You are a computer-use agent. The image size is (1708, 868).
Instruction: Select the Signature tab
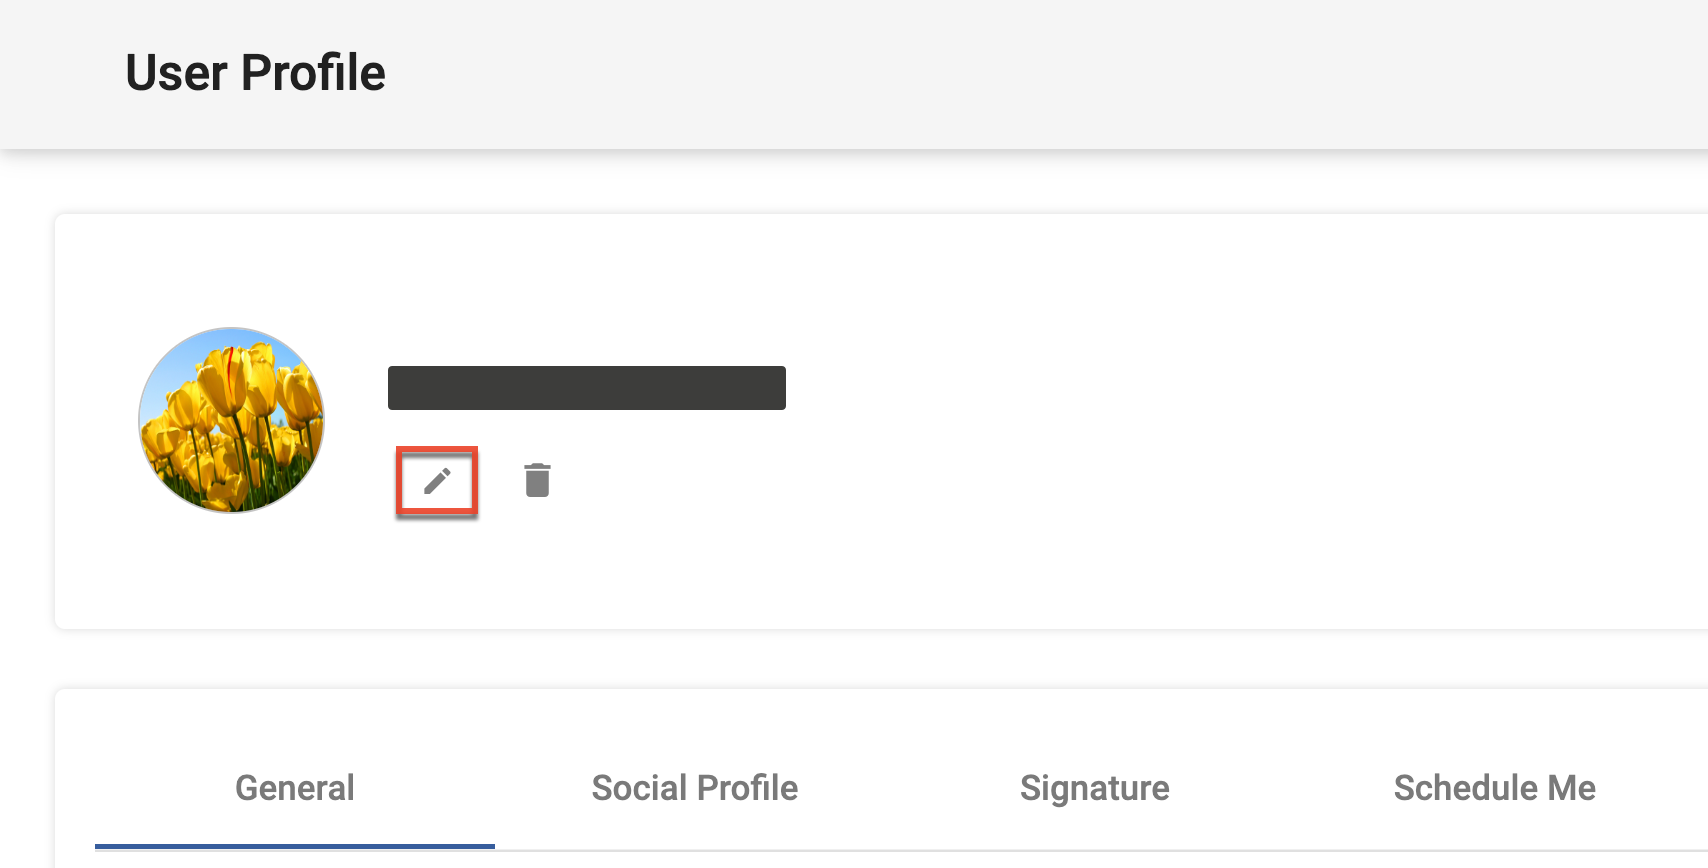click(1095, 788)
